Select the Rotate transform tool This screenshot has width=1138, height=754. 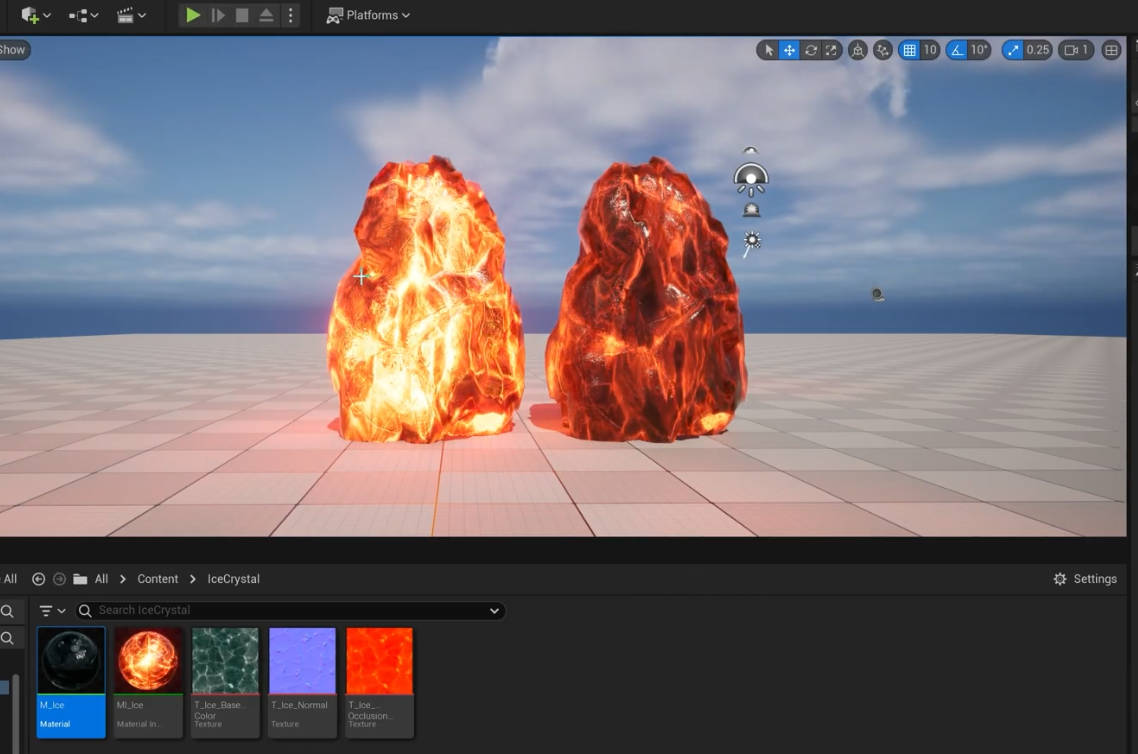810,50
